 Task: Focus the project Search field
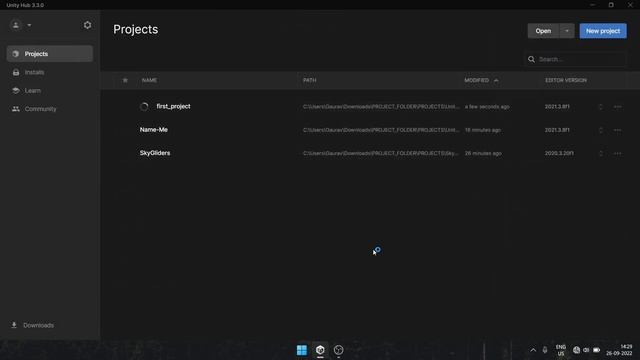[575, 59]
